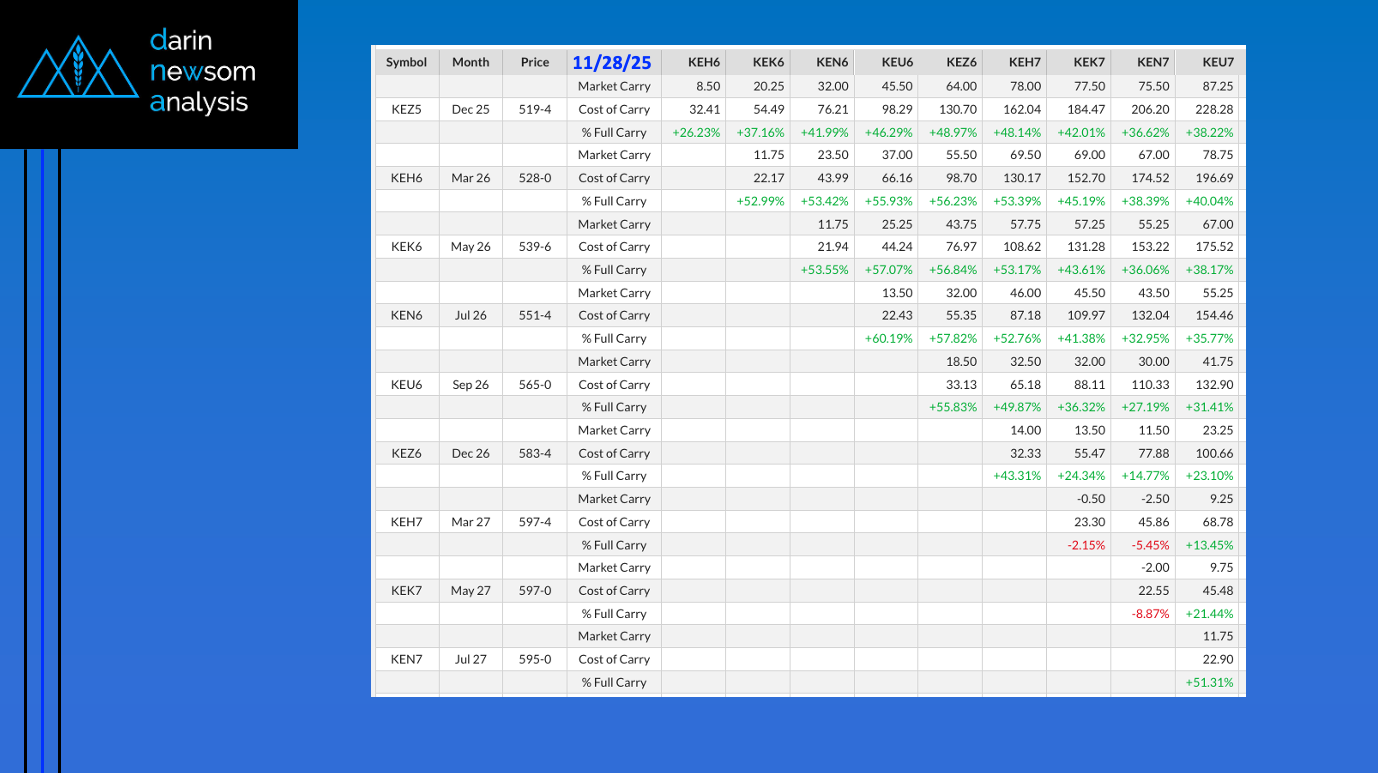Viewport: 1378px width, 773px height.
Task: Click the Price column header
Action: [535, 62]
